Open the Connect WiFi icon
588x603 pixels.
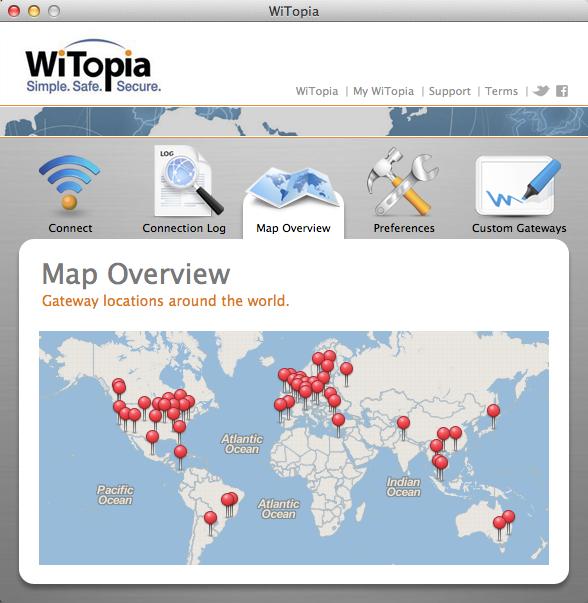(69, 182)
